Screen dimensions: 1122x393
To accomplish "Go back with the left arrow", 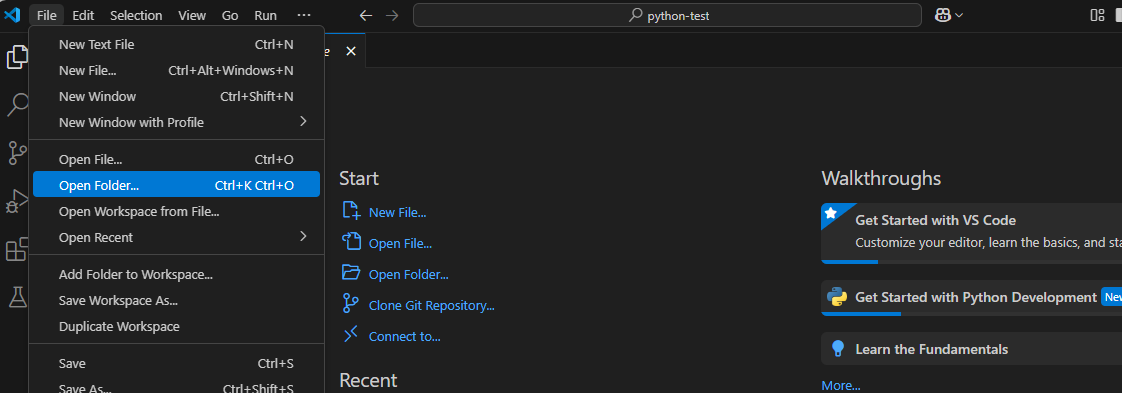I will click(366, 15).
